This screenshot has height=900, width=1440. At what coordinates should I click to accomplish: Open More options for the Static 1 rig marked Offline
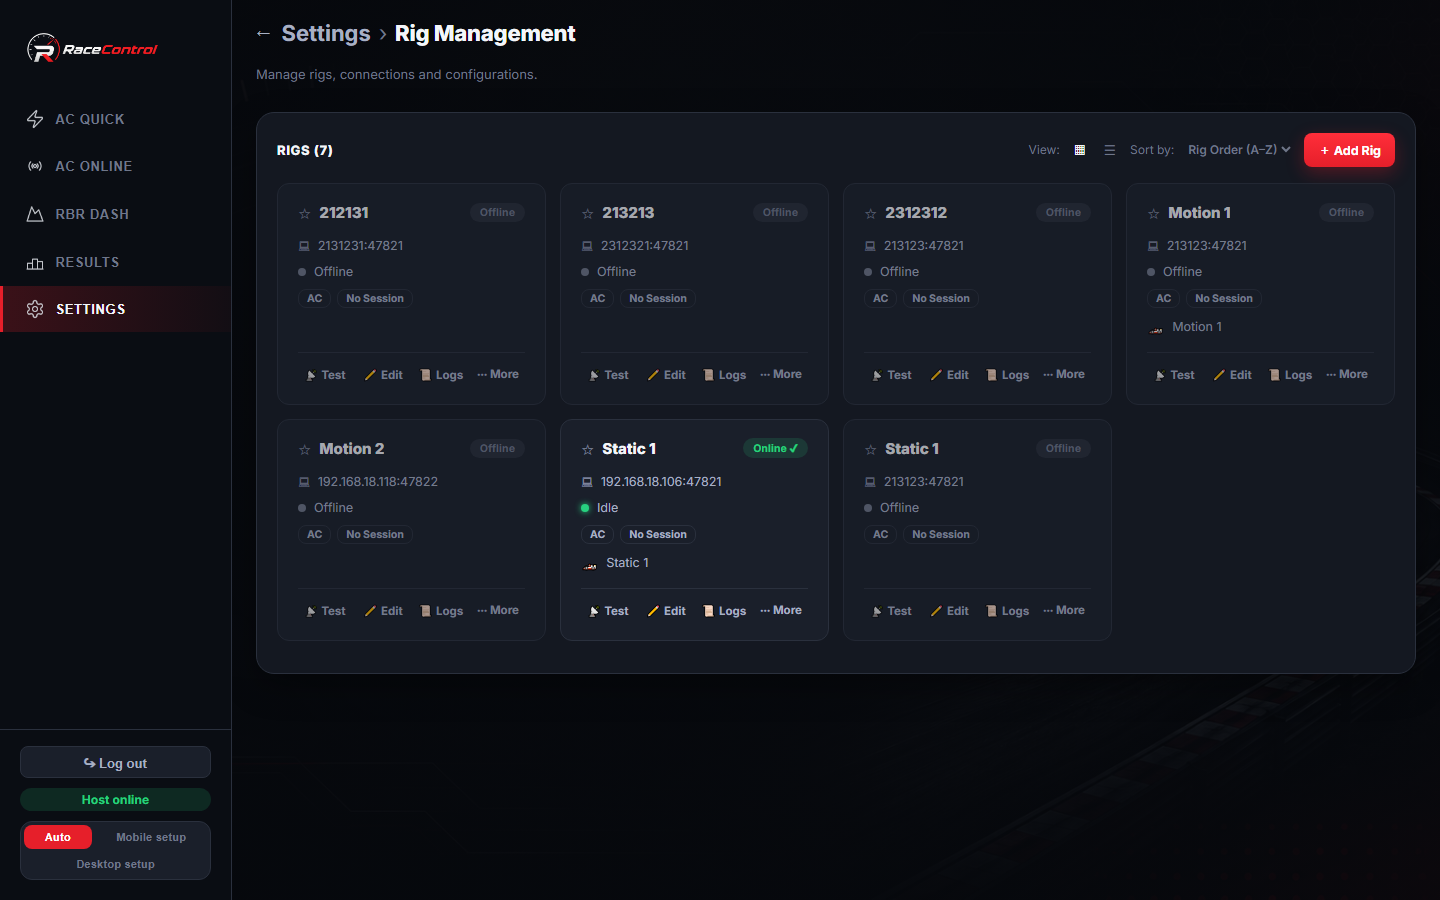click(x=1064, y=610)
